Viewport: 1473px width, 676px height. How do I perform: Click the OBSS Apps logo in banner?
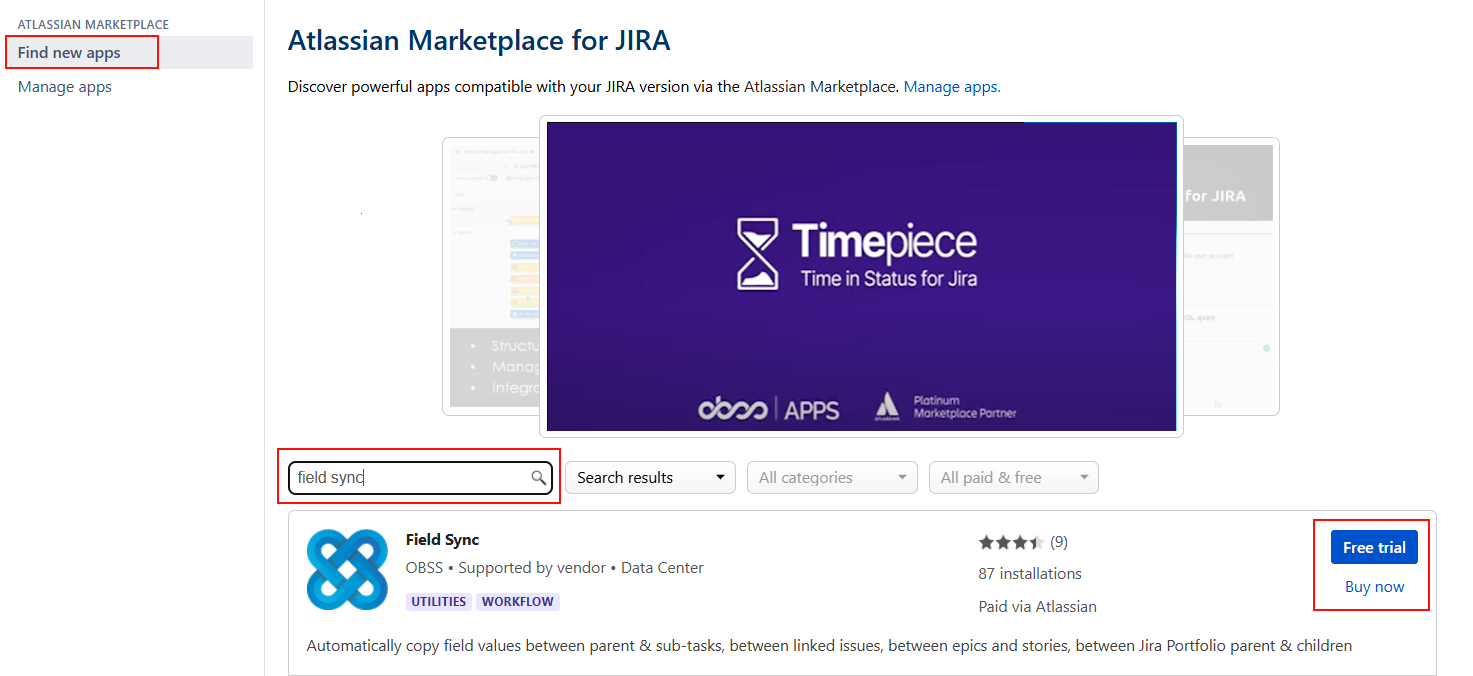point(768,408)
